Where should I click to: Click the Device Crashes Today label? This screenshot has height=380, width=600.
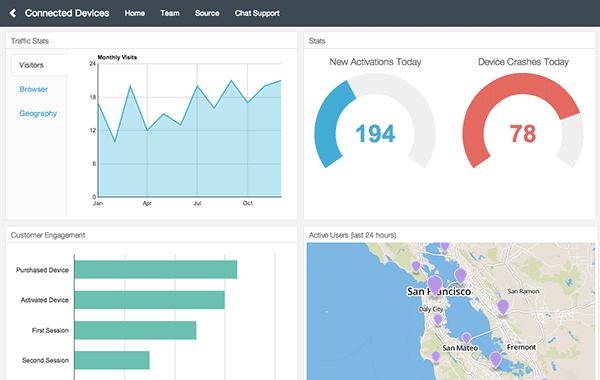pos(523,62)
